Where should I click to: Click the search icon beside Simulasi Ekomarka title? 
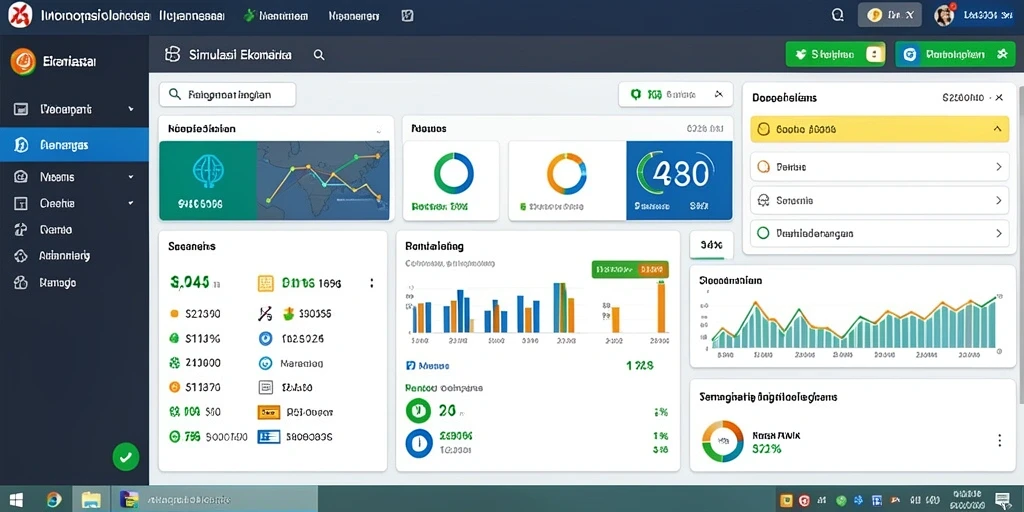click(319, 55)
